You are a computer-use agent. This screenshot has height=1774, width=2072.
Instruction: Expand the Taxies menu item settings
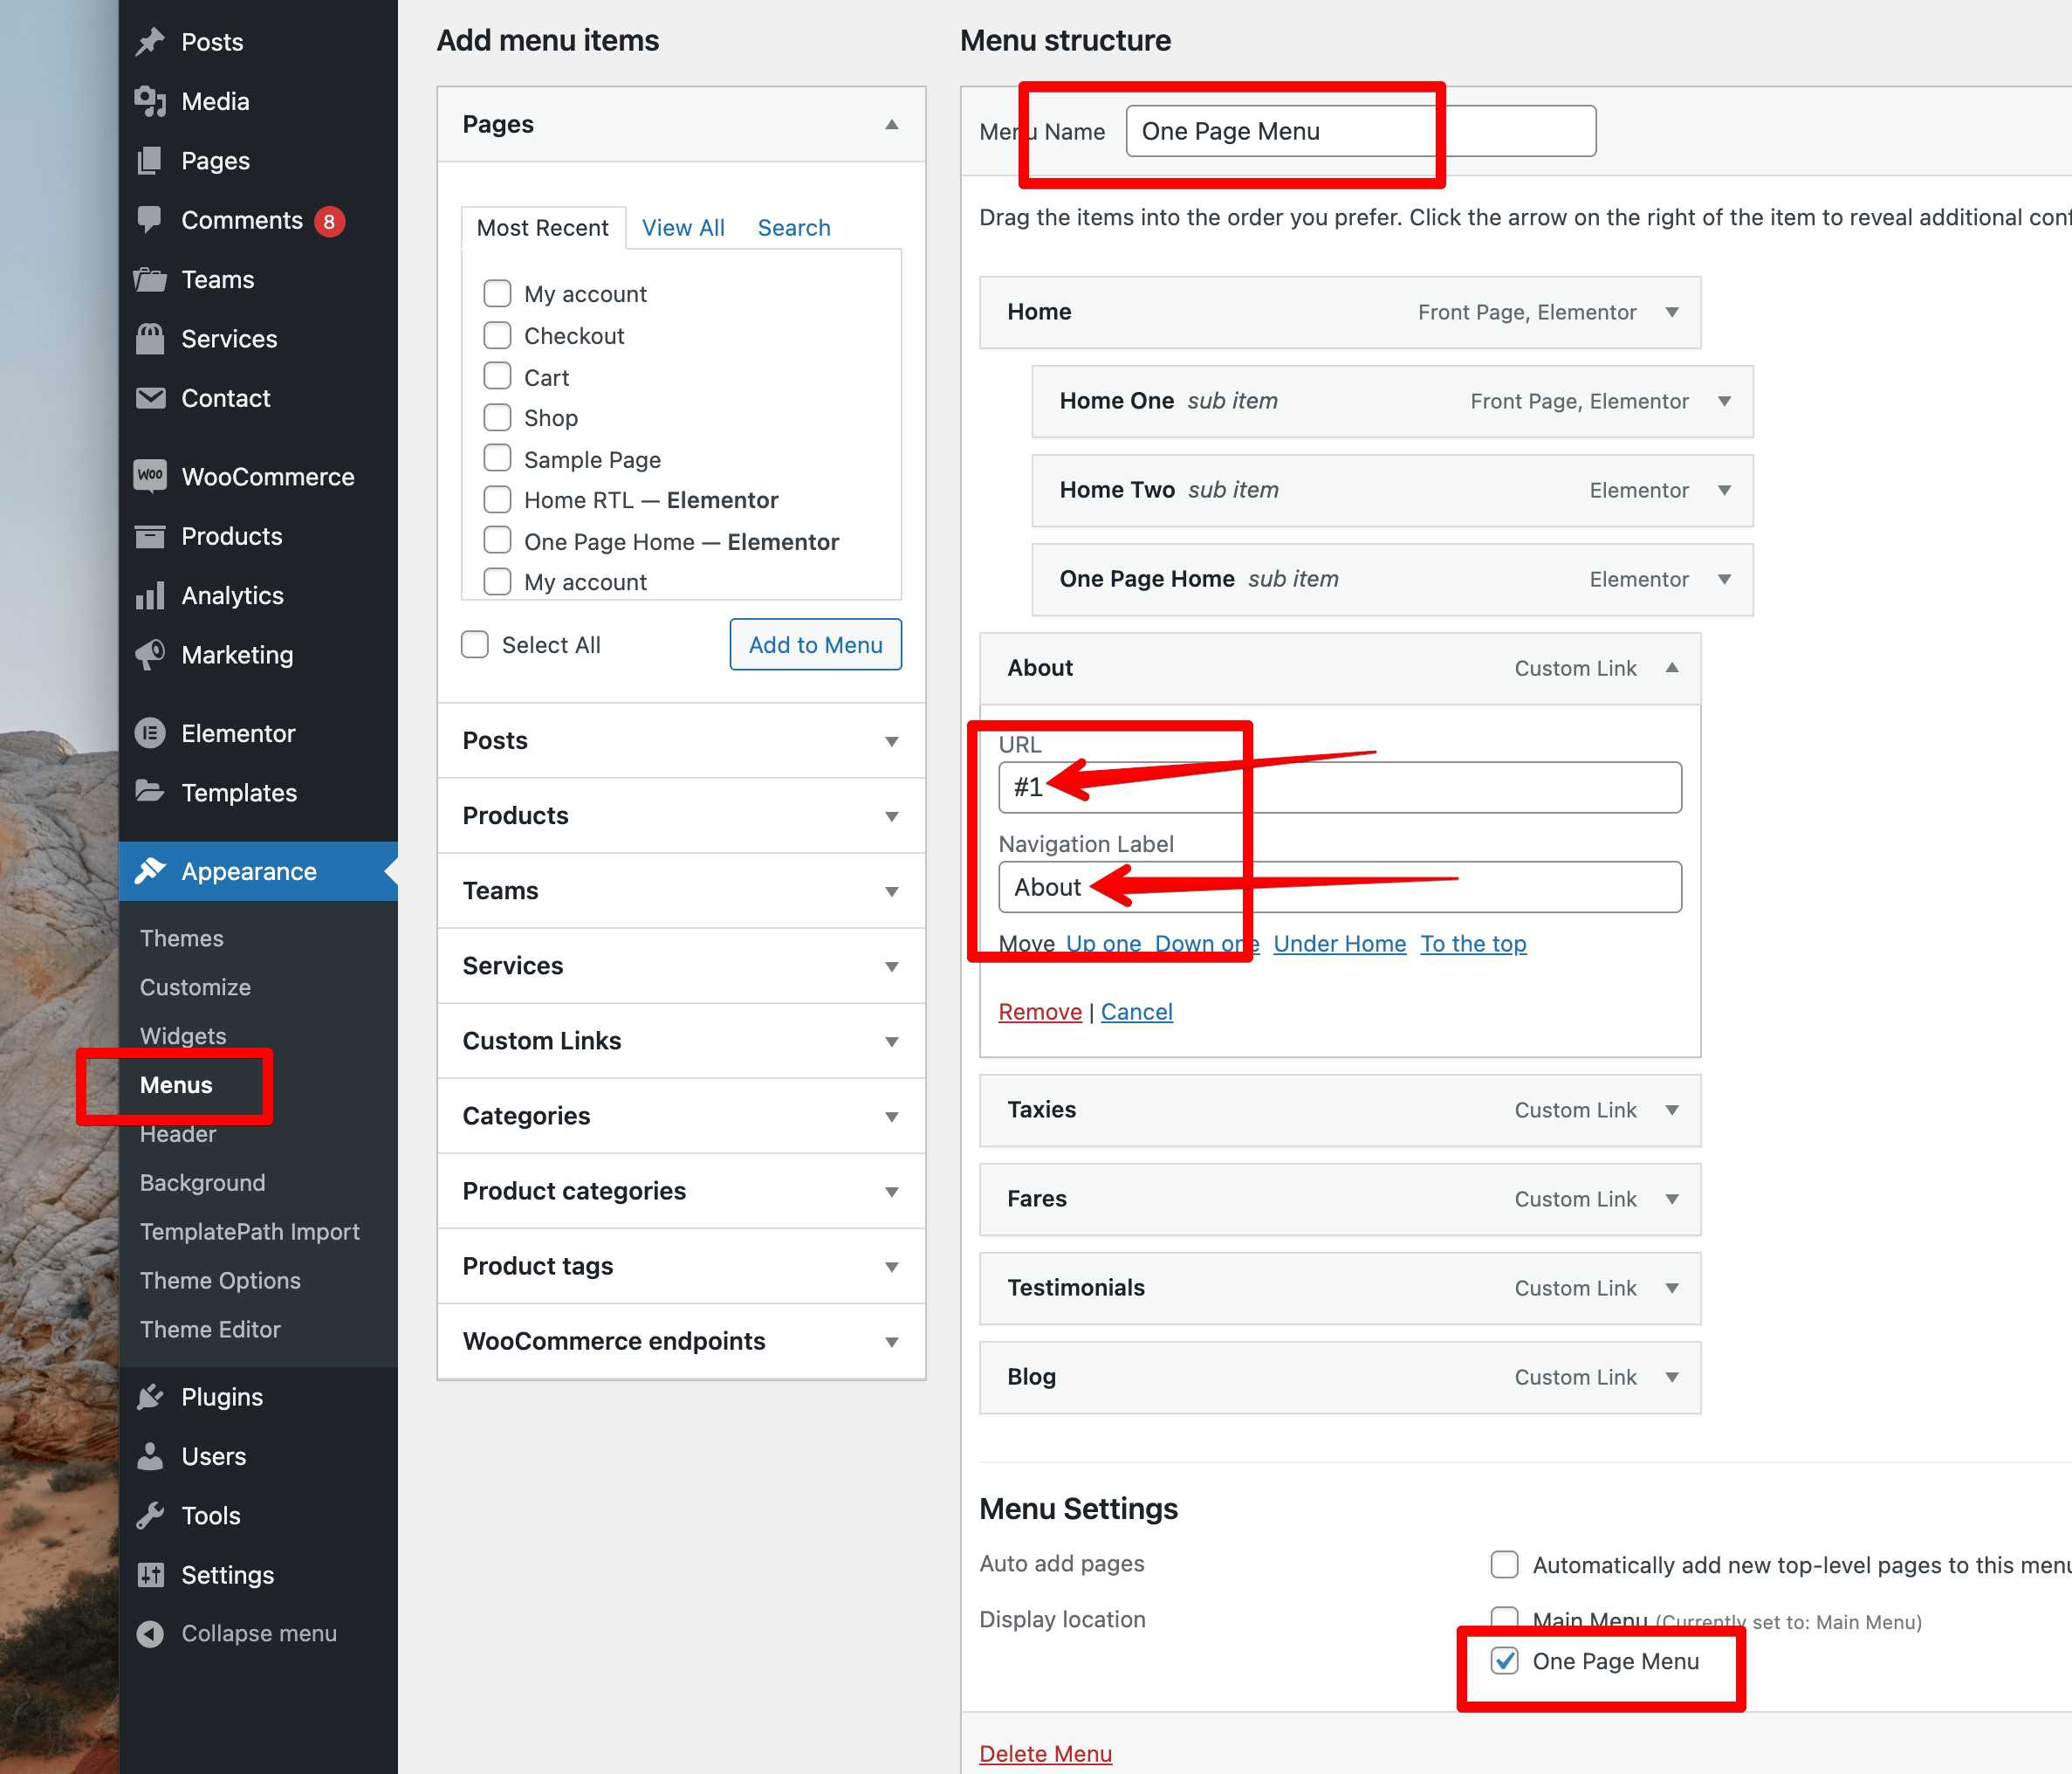click(1672, 1110)
